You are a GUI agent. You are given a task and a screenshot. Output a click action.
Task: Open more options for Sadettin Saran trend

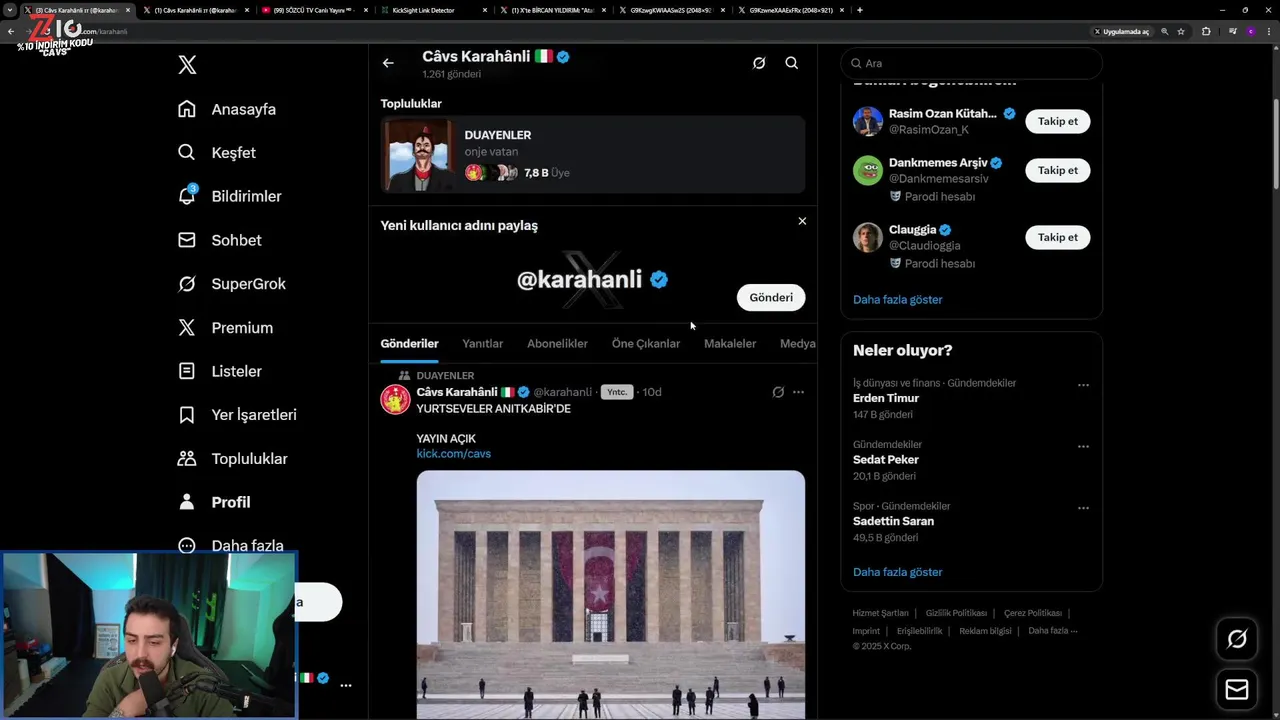tap(1083, 508)
